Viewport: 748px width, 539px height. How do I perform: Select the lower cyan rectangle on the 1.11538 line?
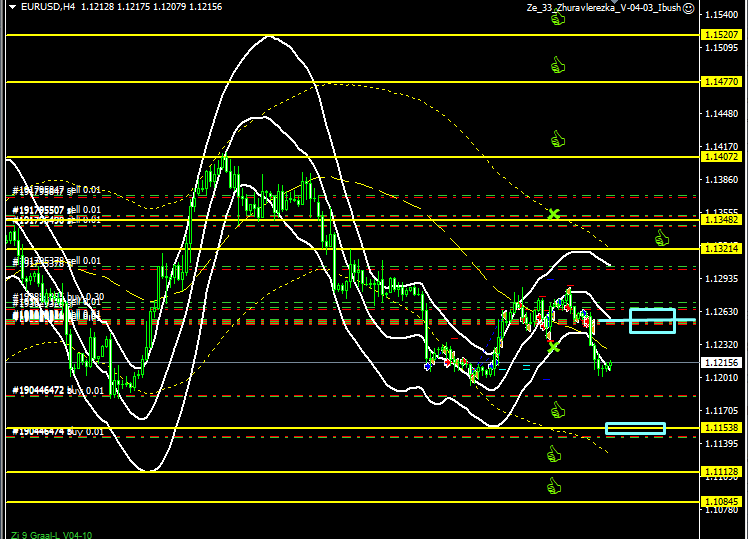635,429
